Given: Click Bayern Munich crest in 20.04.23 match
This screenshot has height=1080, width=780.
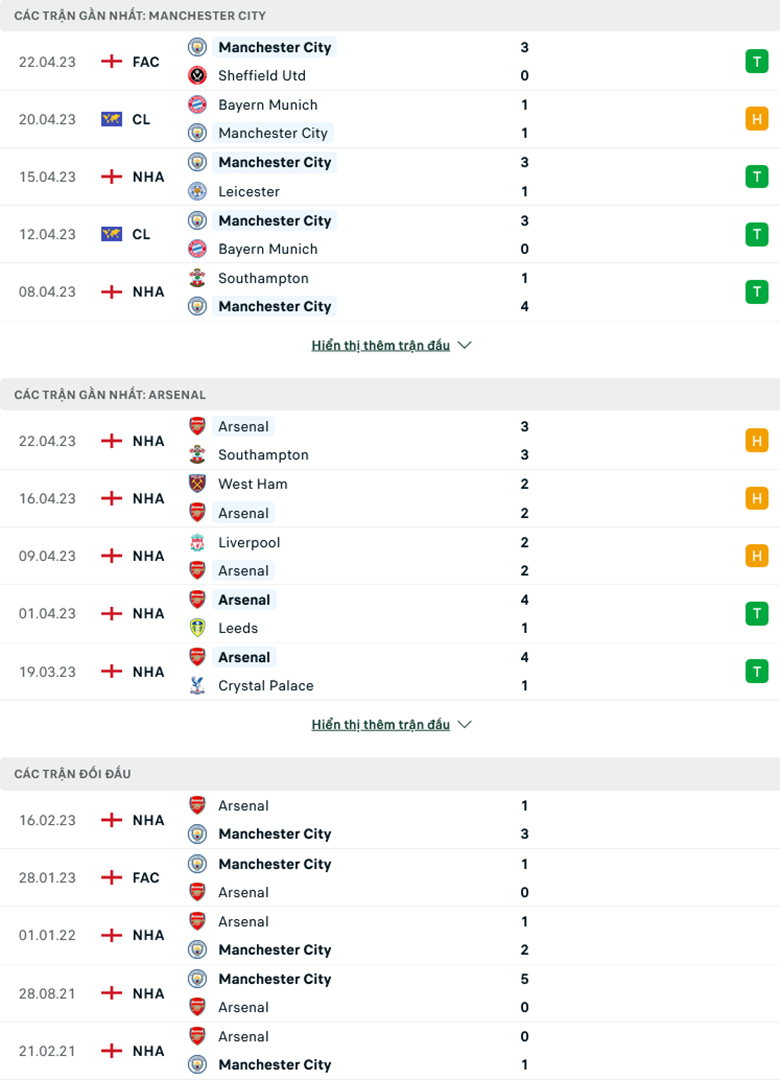Looking at the screenshot, I should [197, 104].
